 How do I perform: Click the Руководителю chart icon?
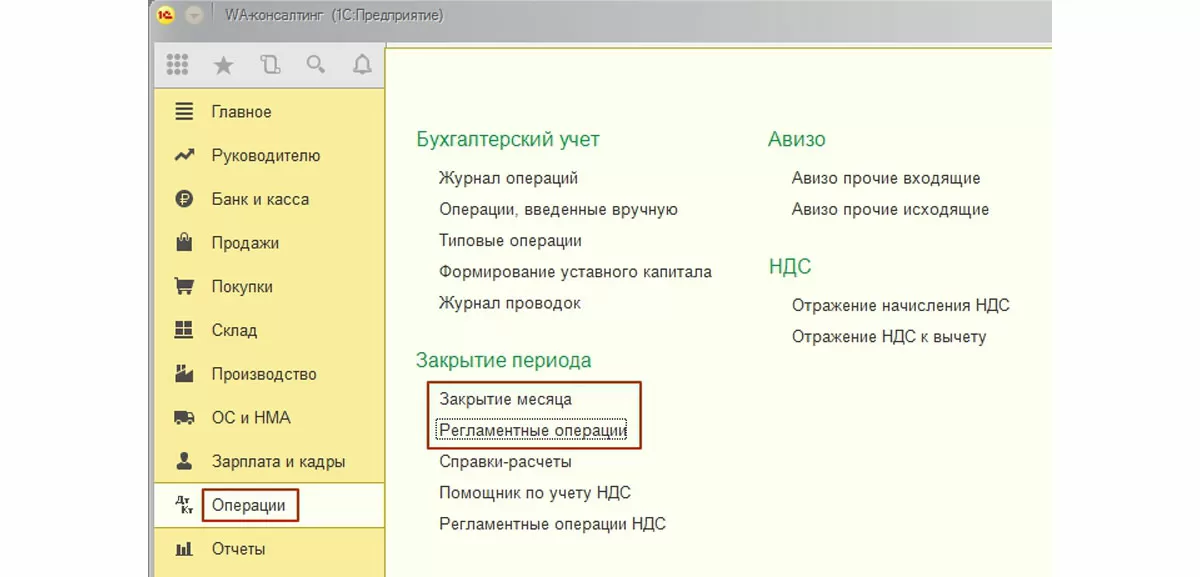click(x=184, y=155)
